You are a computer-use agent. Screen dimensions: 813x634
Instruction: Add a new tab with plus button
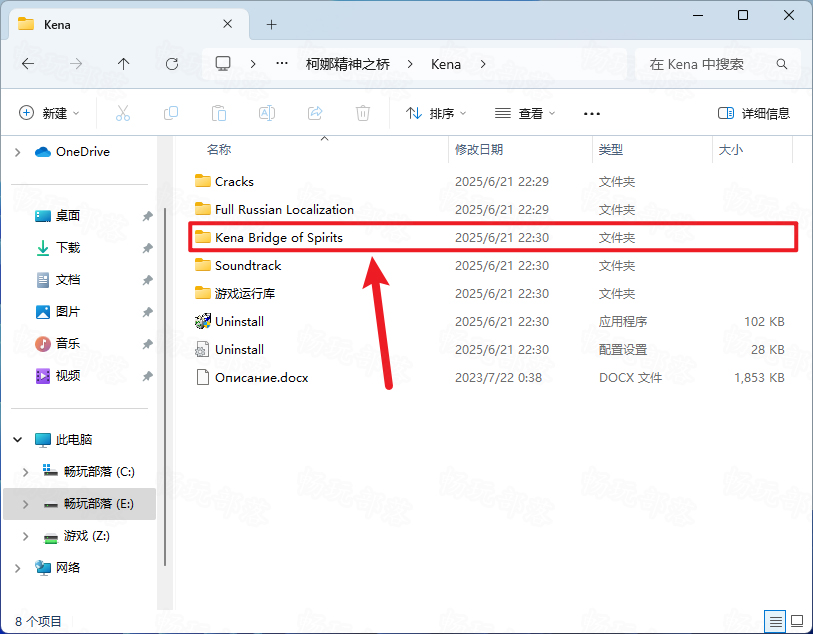click(x=272, y=24)
